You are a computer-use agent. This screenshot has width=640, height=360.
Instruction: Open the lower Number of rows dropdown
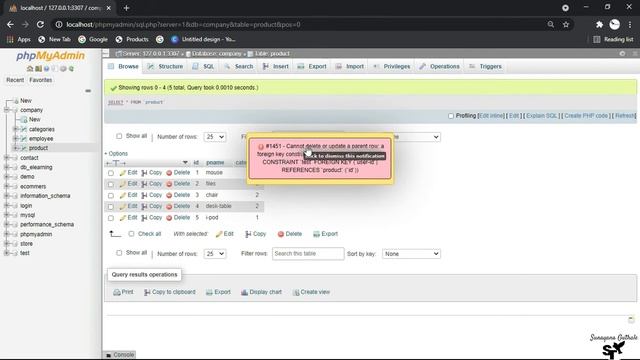click(x=215, y=254)
